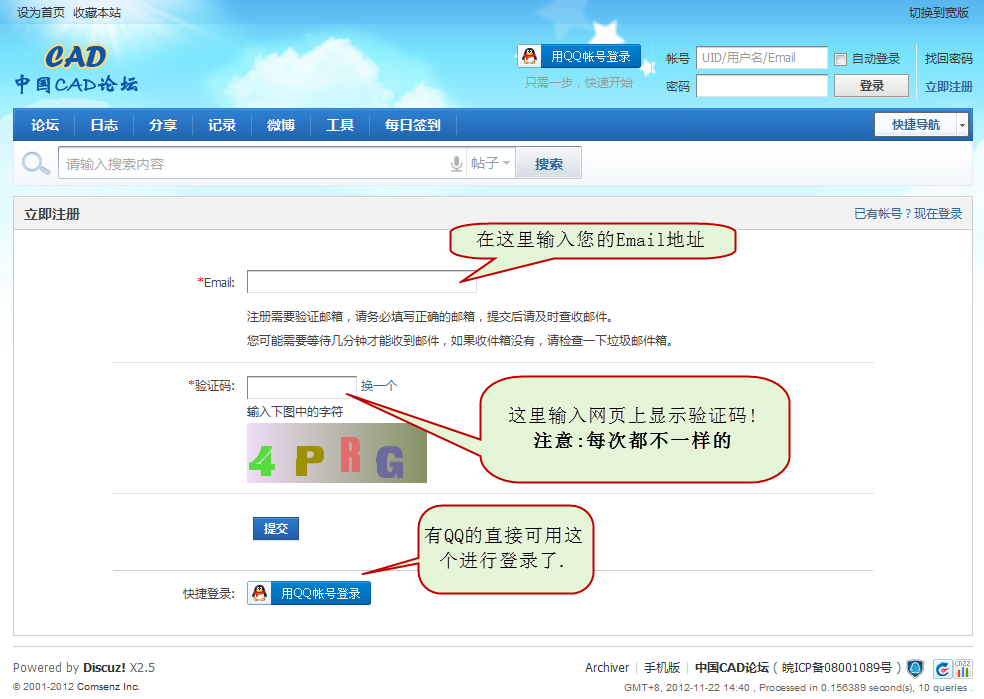Viewport: 984px width, 699px height.
Task: Click the 用QQ帐号登录 button under 快捷登录
Action: [x=309, y=593]
